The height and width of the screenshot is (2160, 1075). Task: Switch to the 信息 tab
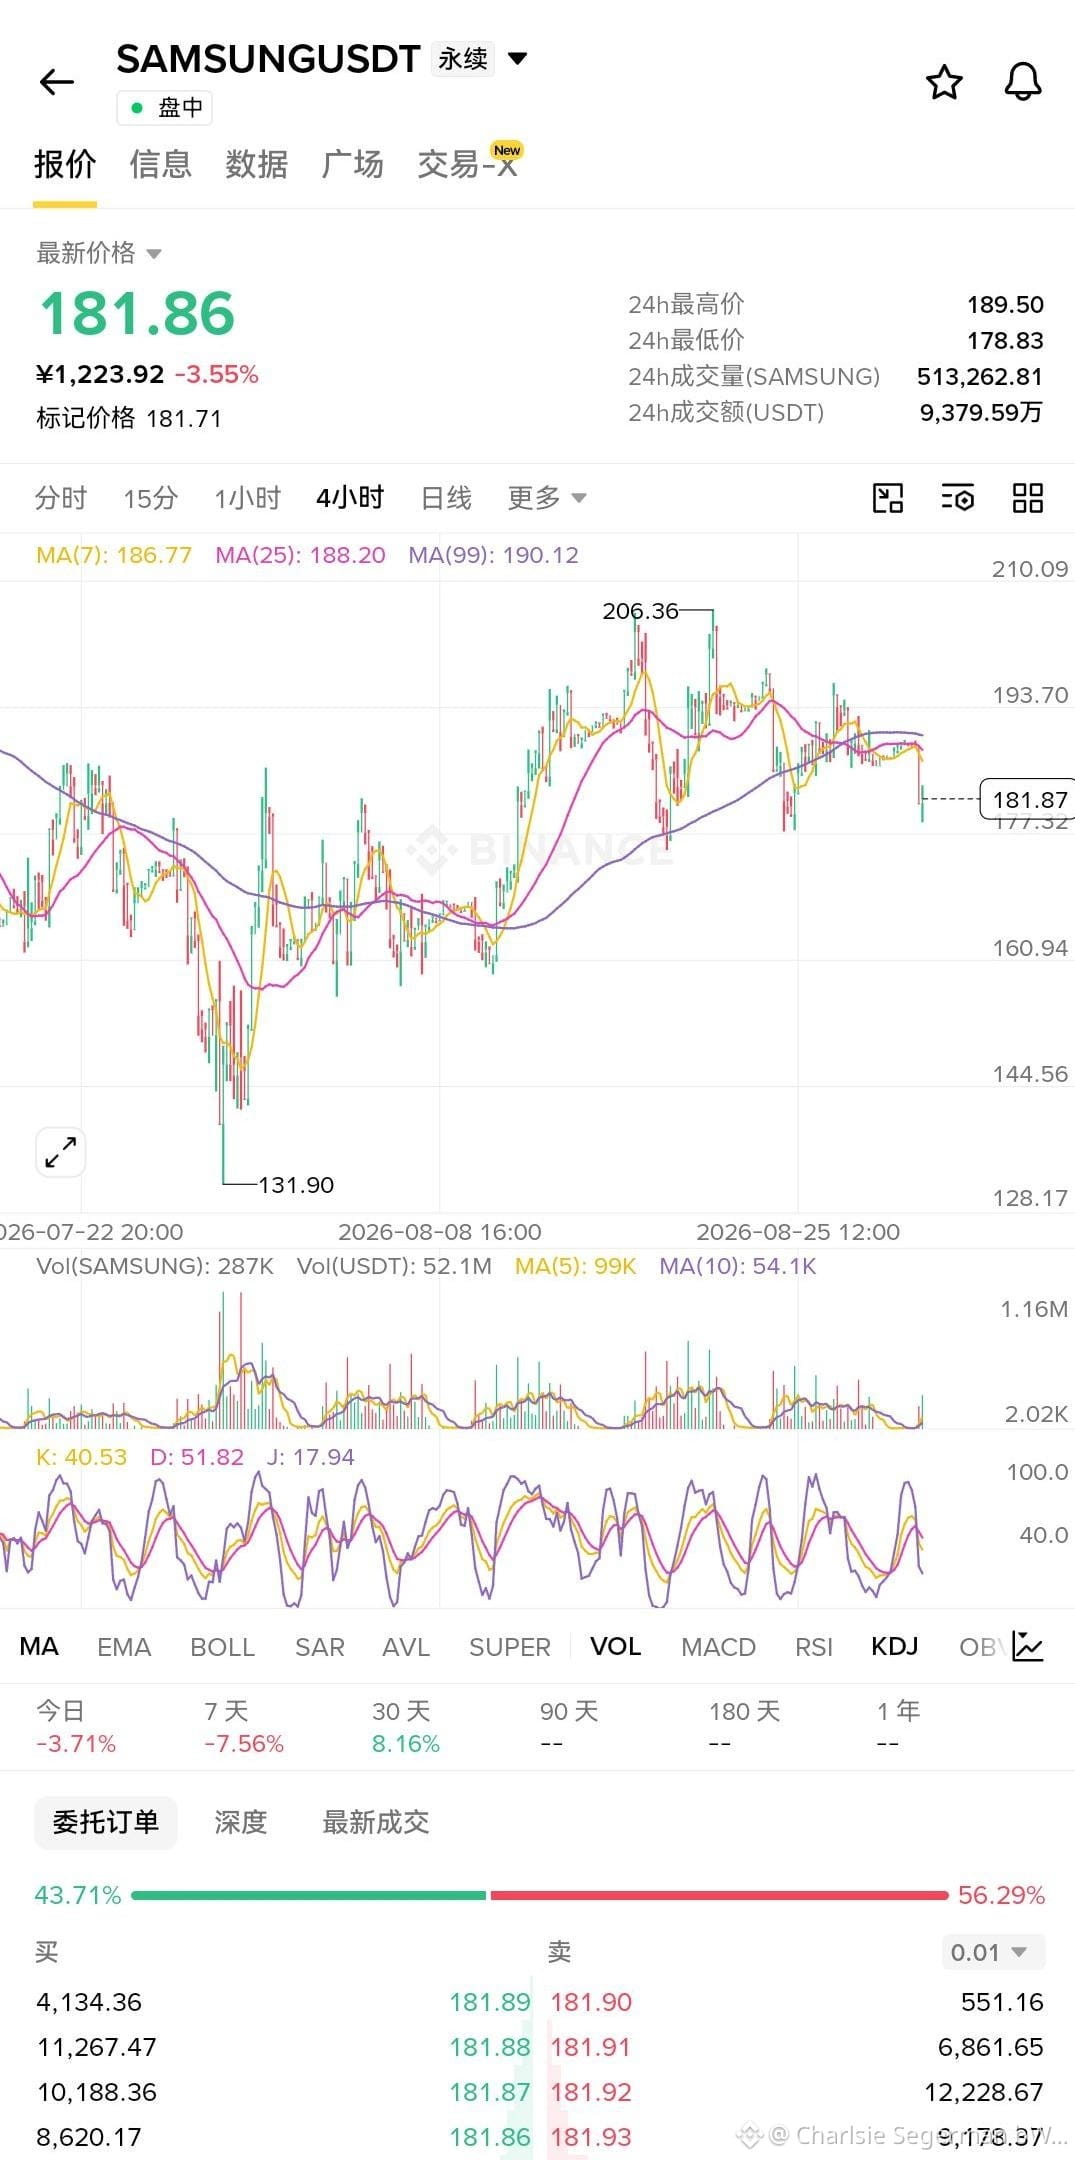[x=160, y=164]
